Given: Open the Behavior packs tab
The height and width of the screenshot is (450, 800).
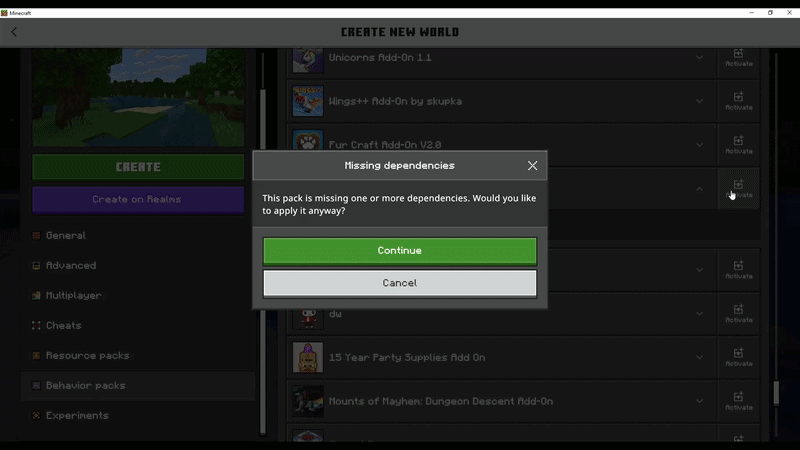Looking at the screenshot, I should tap(138, 386).
